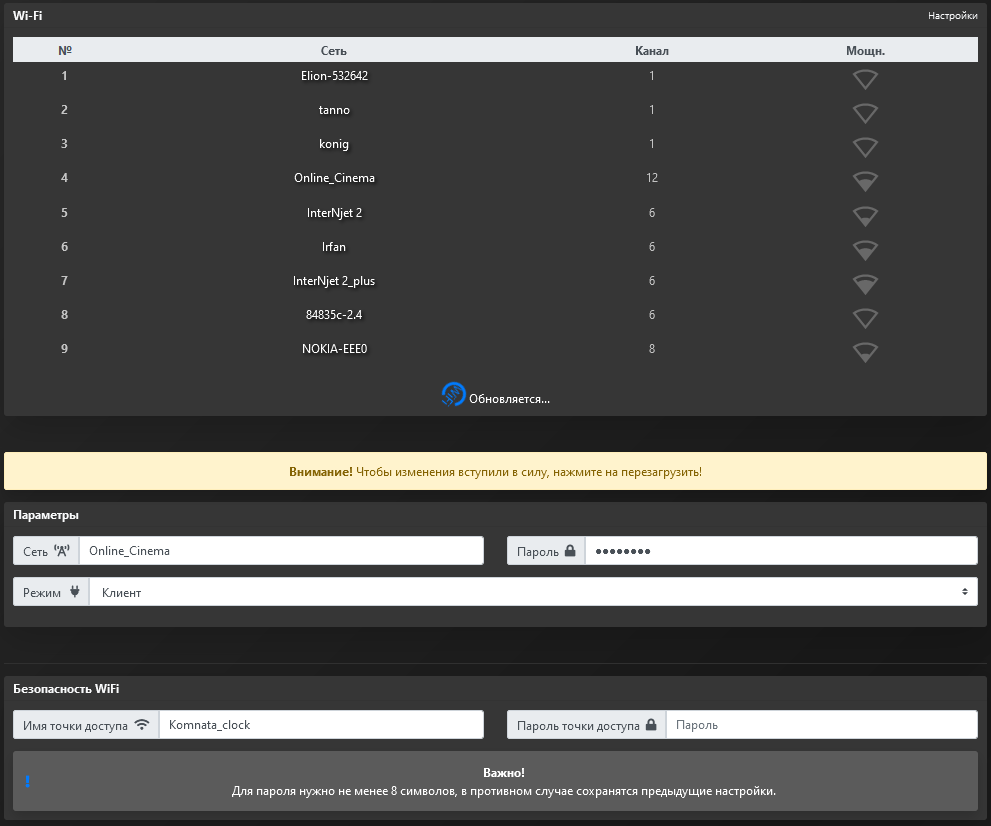This screenshot has height=826, width=991.
Task: Click the access point name field Komnata_clock
Action: point(320,725)
